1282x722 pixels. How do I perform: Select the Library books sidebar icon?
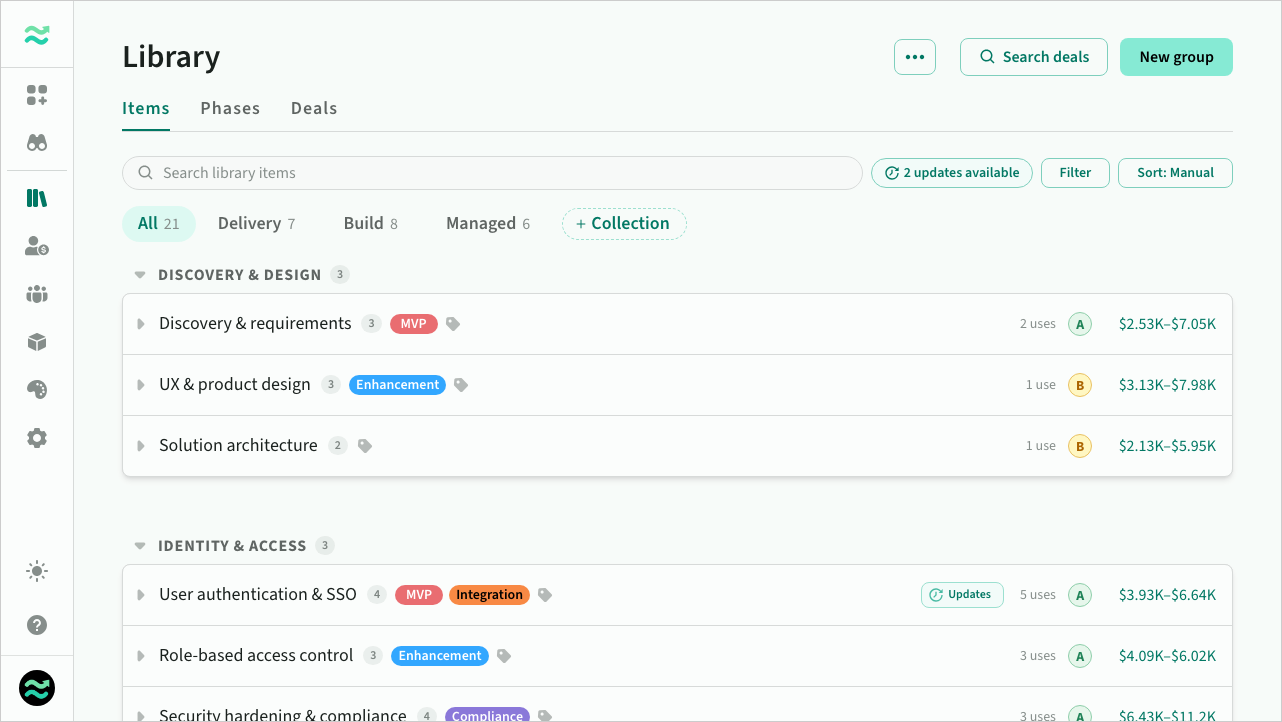pos(37,198)
